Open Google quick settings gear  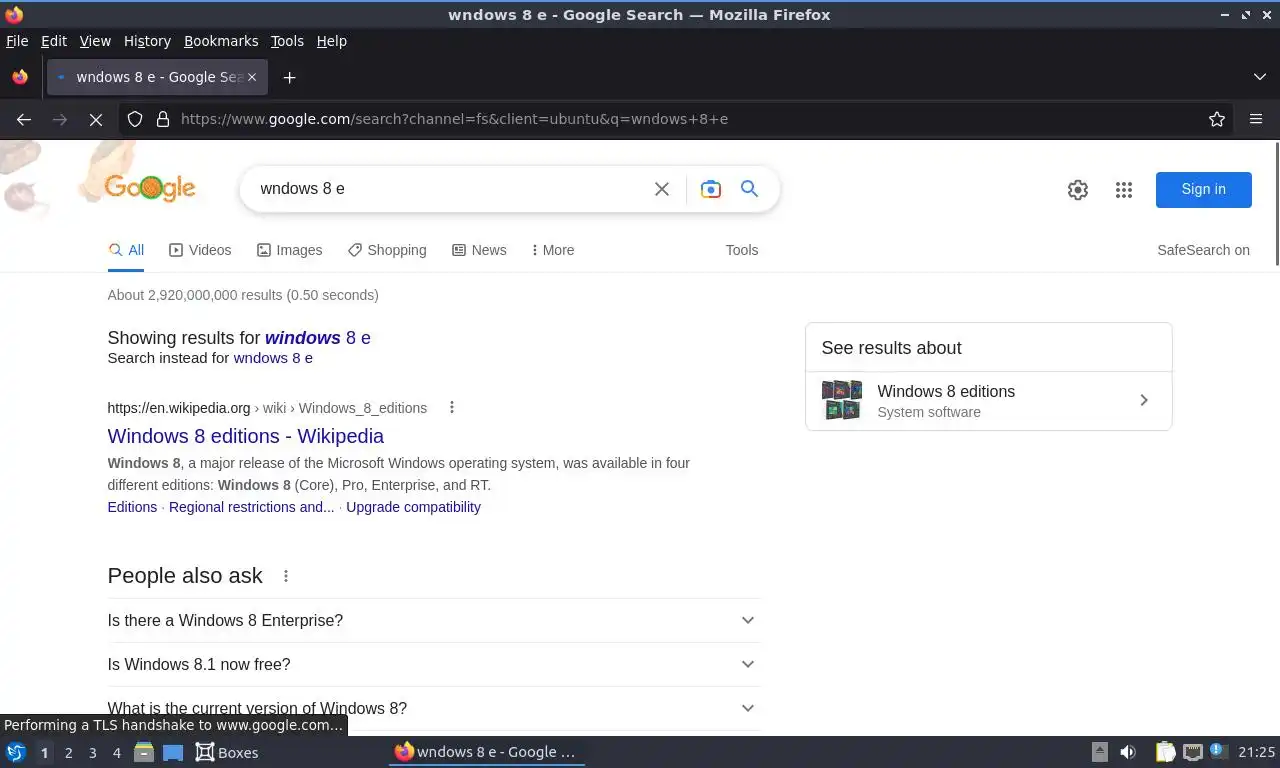pos(1077,190)
